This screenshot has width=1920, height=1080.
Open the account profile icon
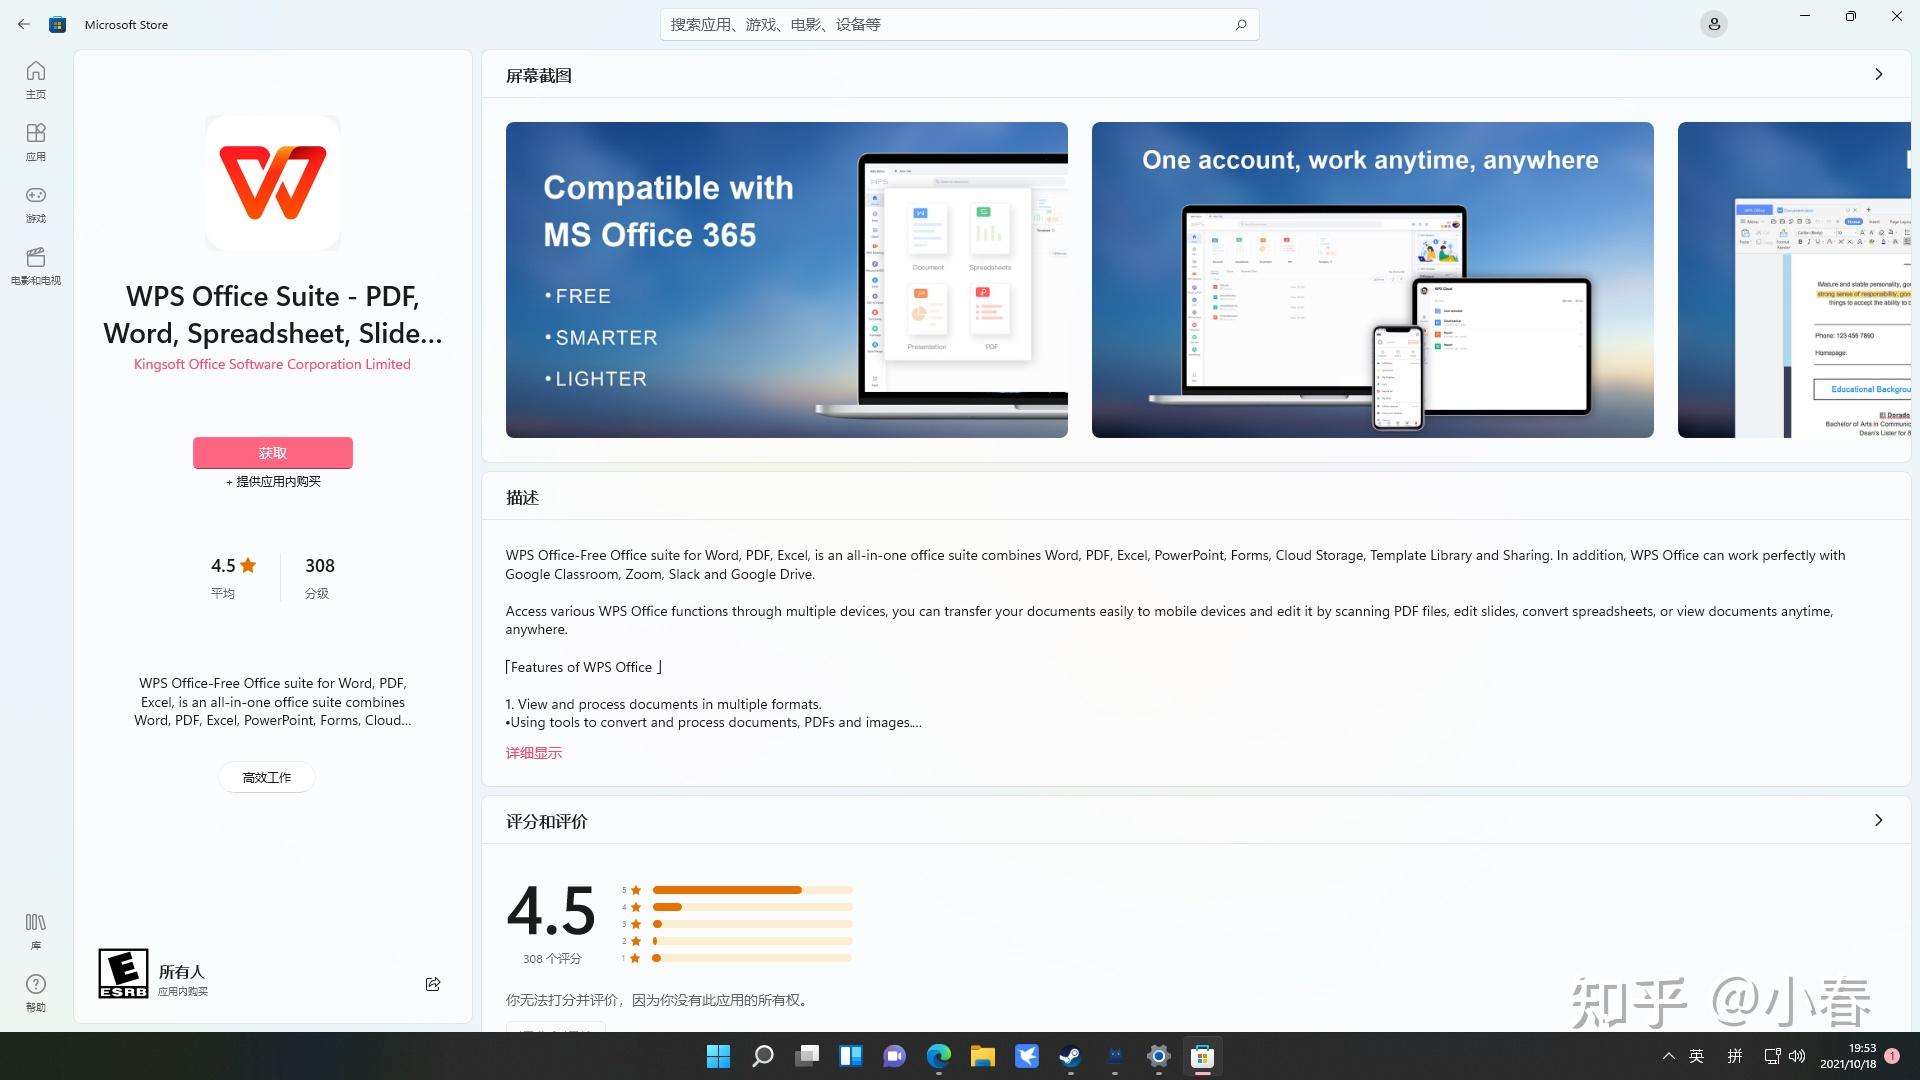1714,24
